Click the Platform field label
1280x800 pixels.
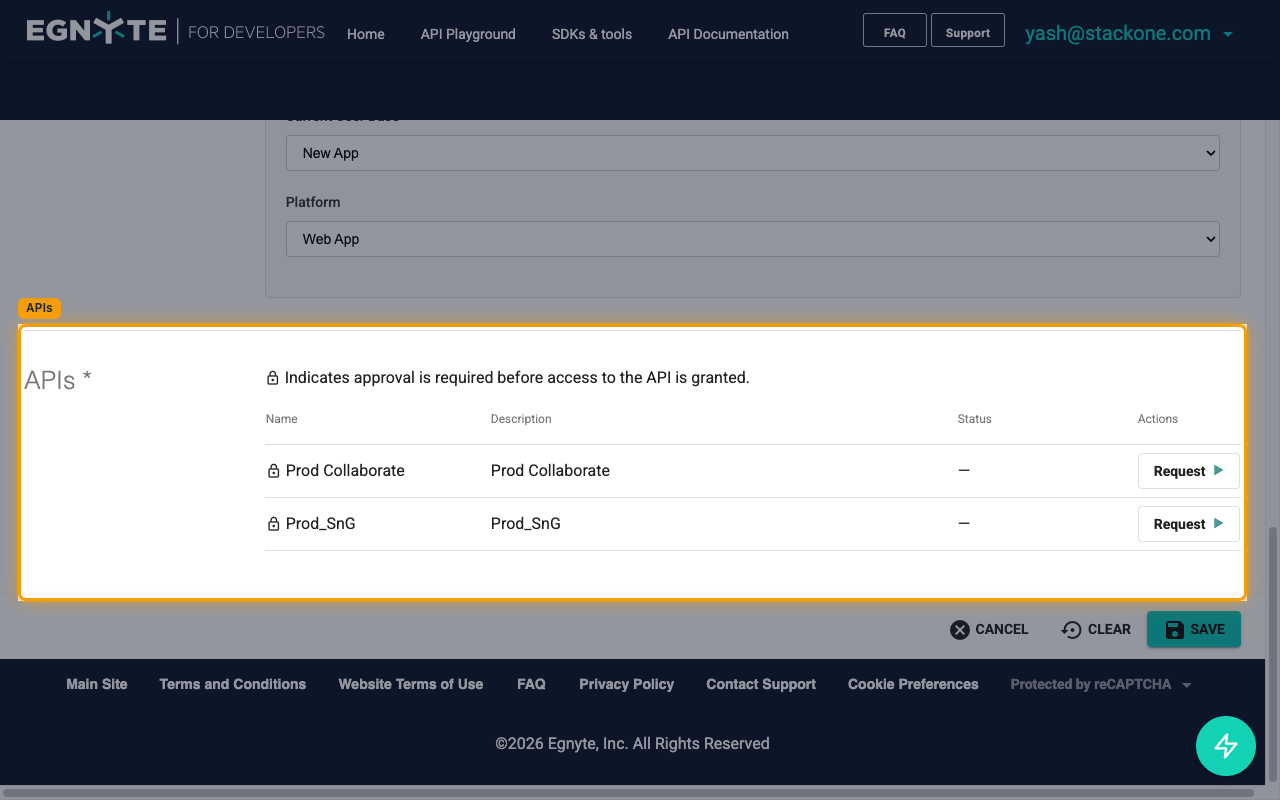313,202
